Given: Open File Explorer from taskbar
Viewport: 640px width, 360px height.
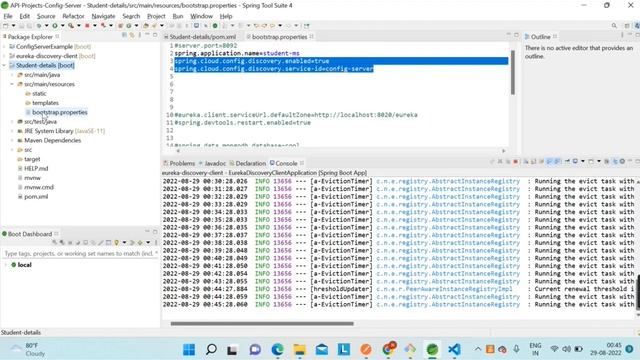Looking at the screenshot, I should 300,349.
